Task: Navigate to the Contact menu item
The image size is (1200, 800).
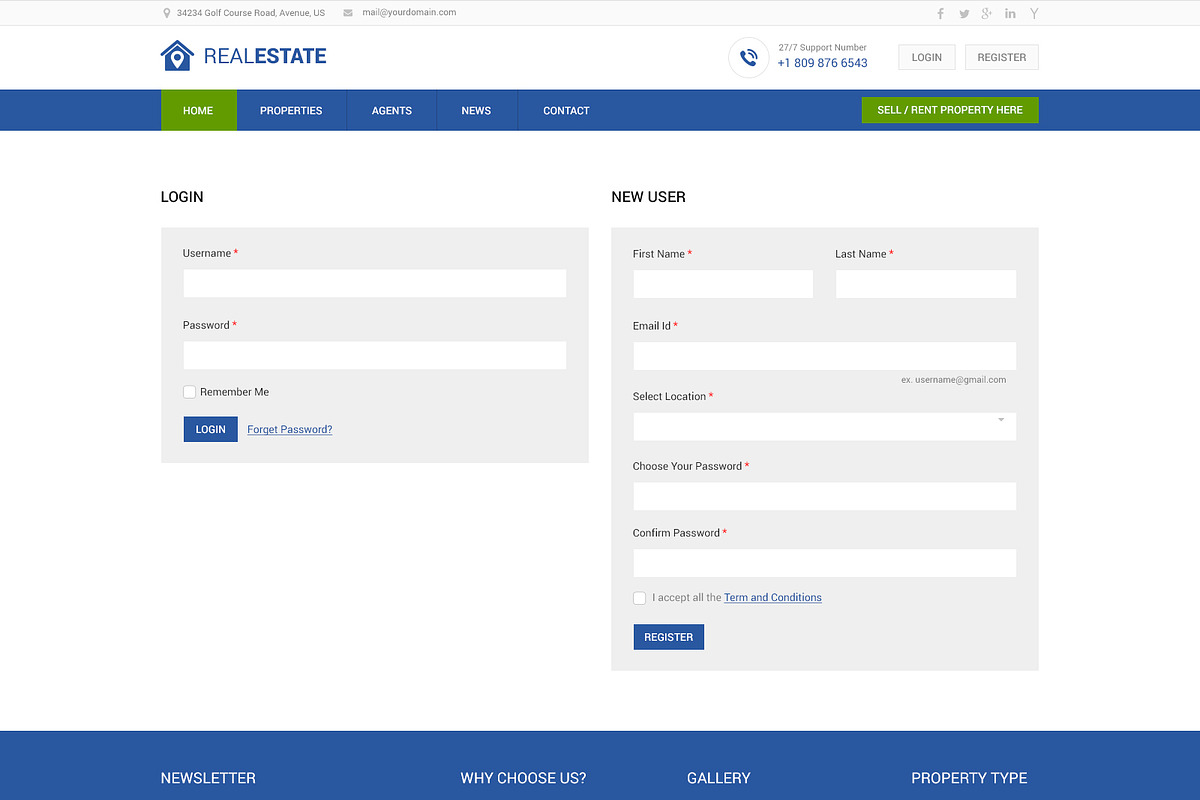Action: click(566, 110)
